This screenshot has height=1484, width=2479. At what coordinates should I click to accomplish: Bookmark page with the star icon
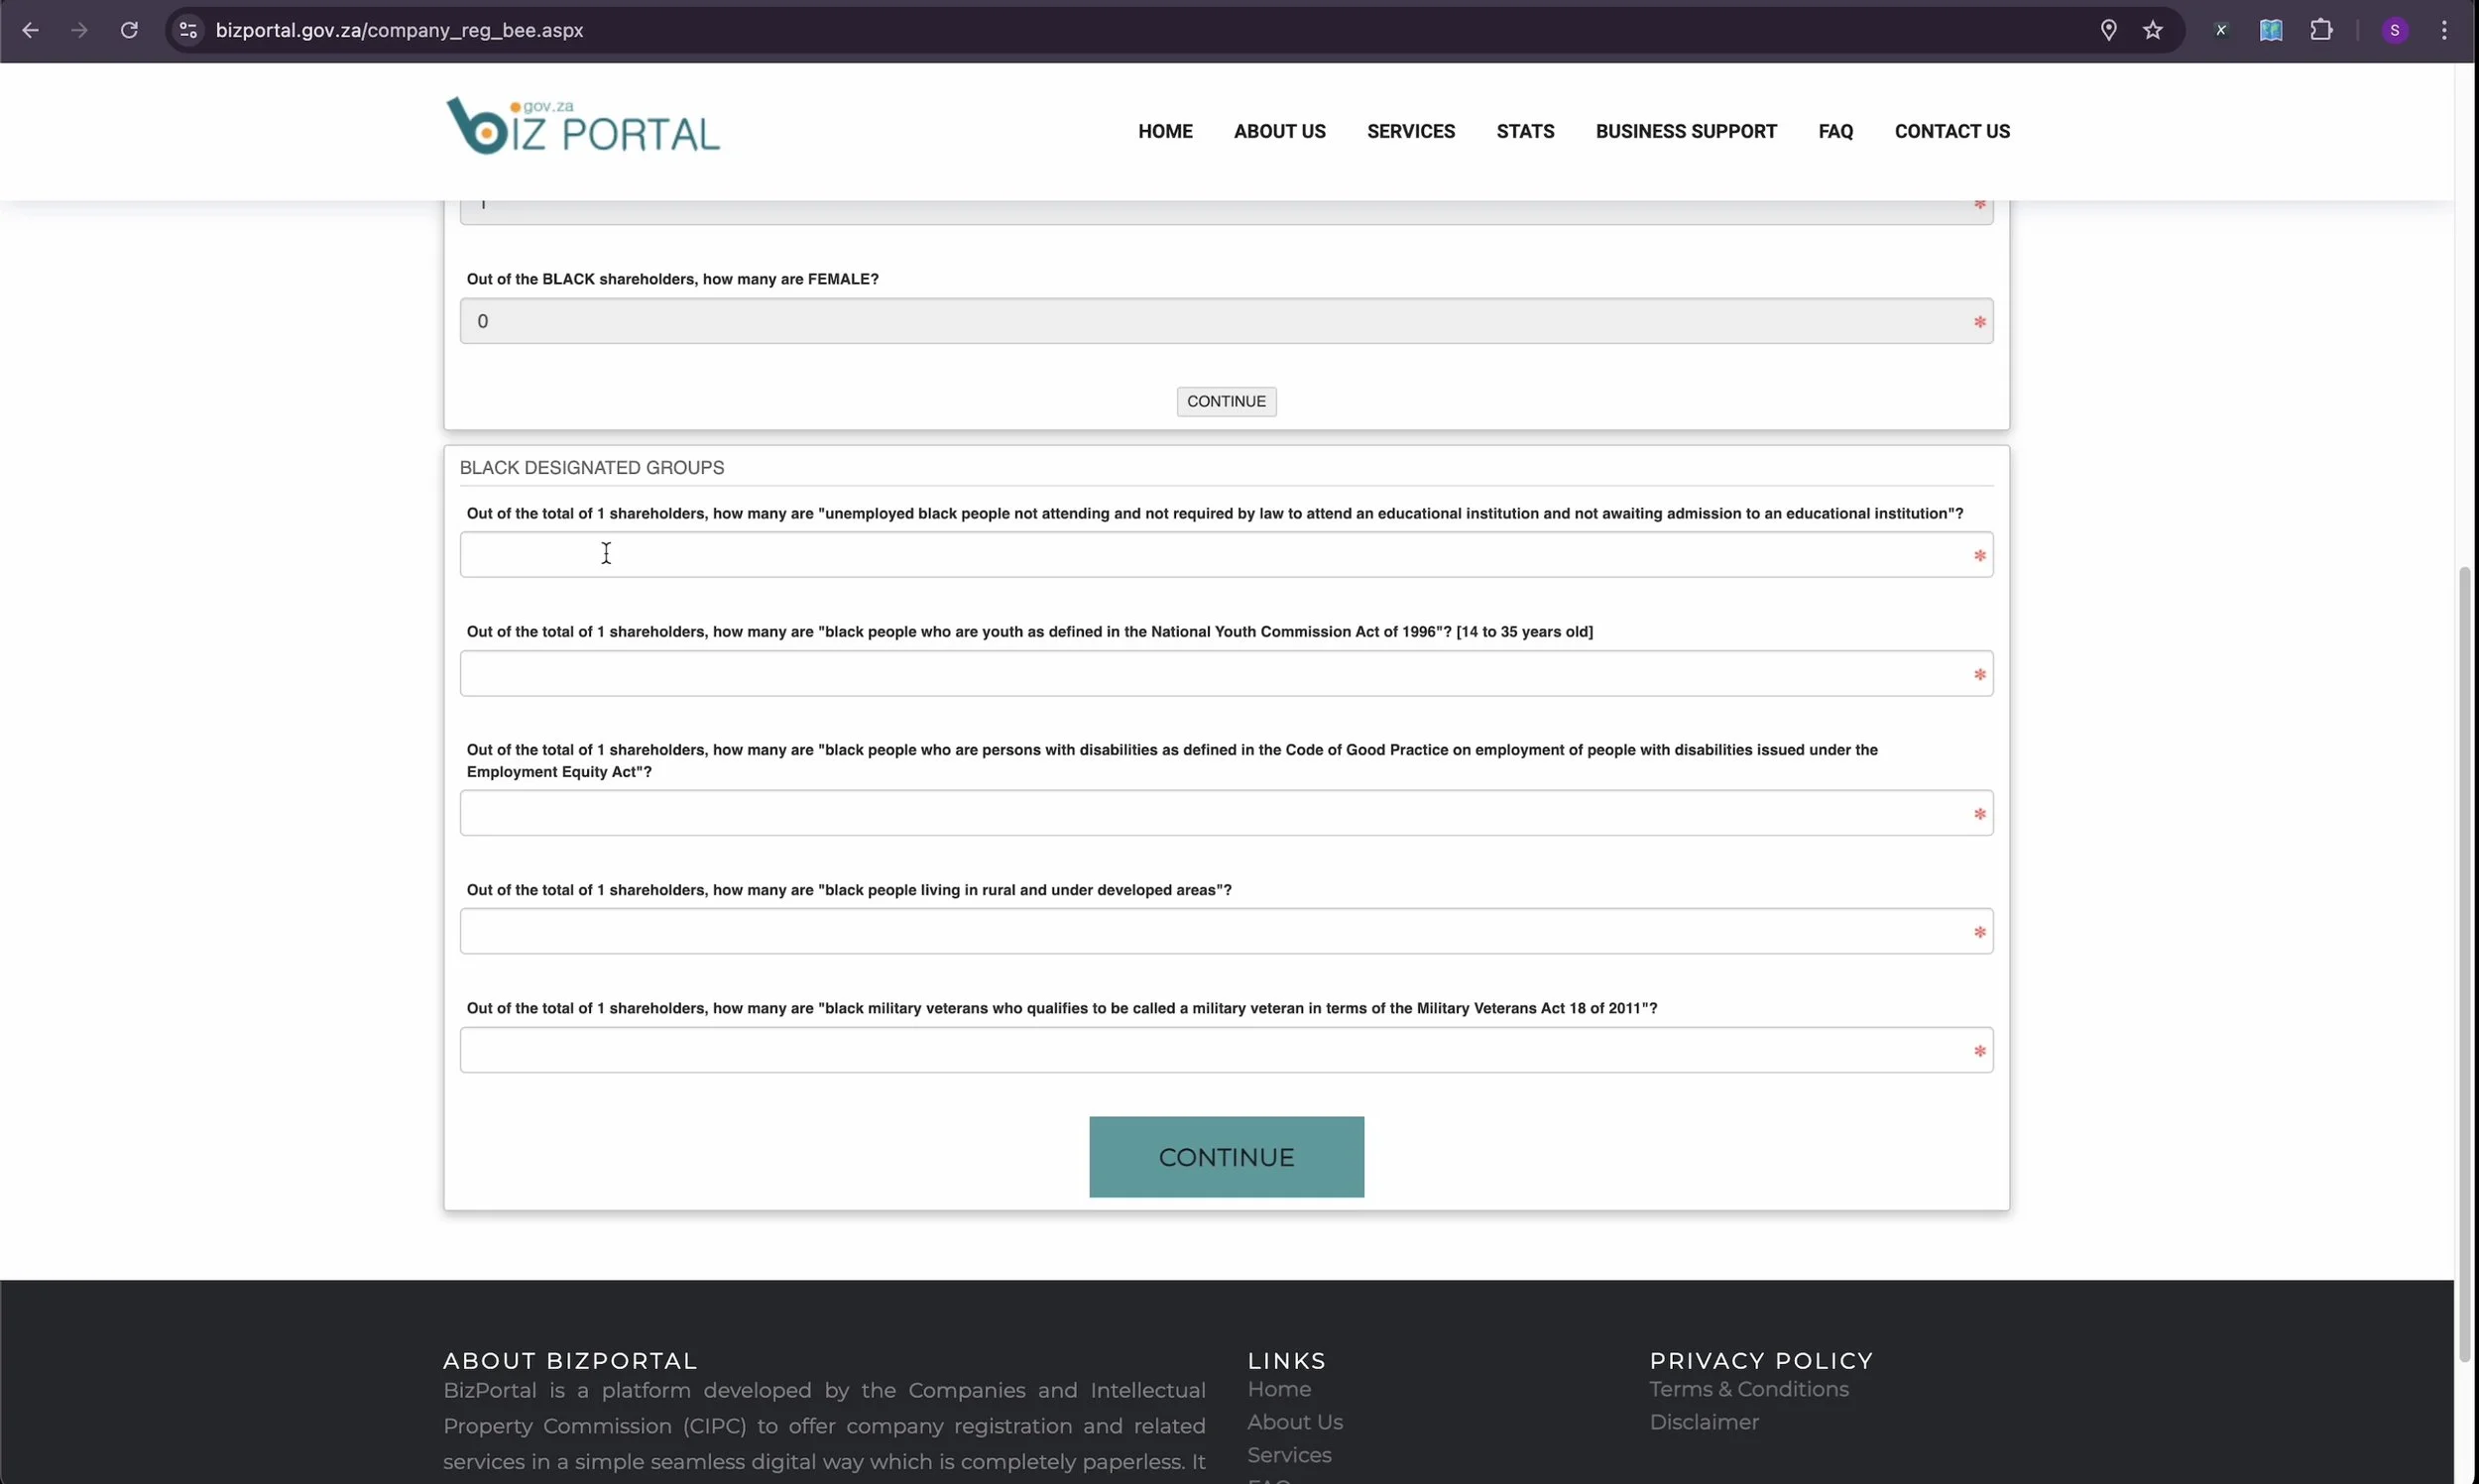(2153, 30)
